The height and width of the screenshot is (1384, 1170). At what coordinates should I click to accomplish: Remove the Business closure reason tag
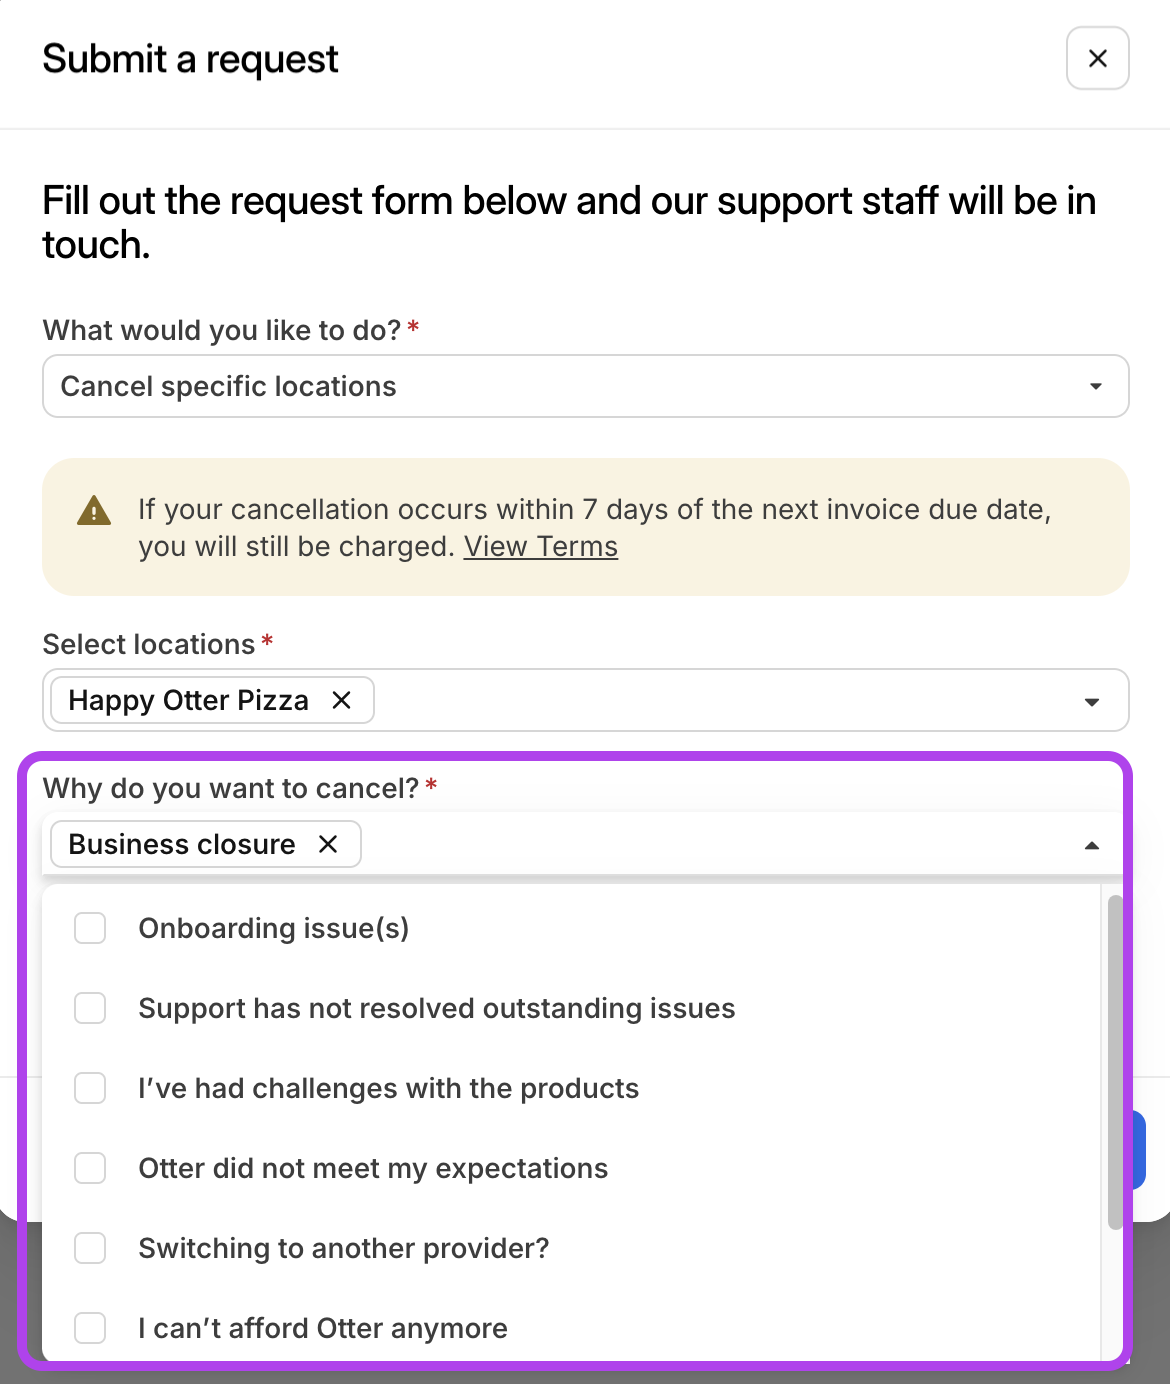[328, 844]
